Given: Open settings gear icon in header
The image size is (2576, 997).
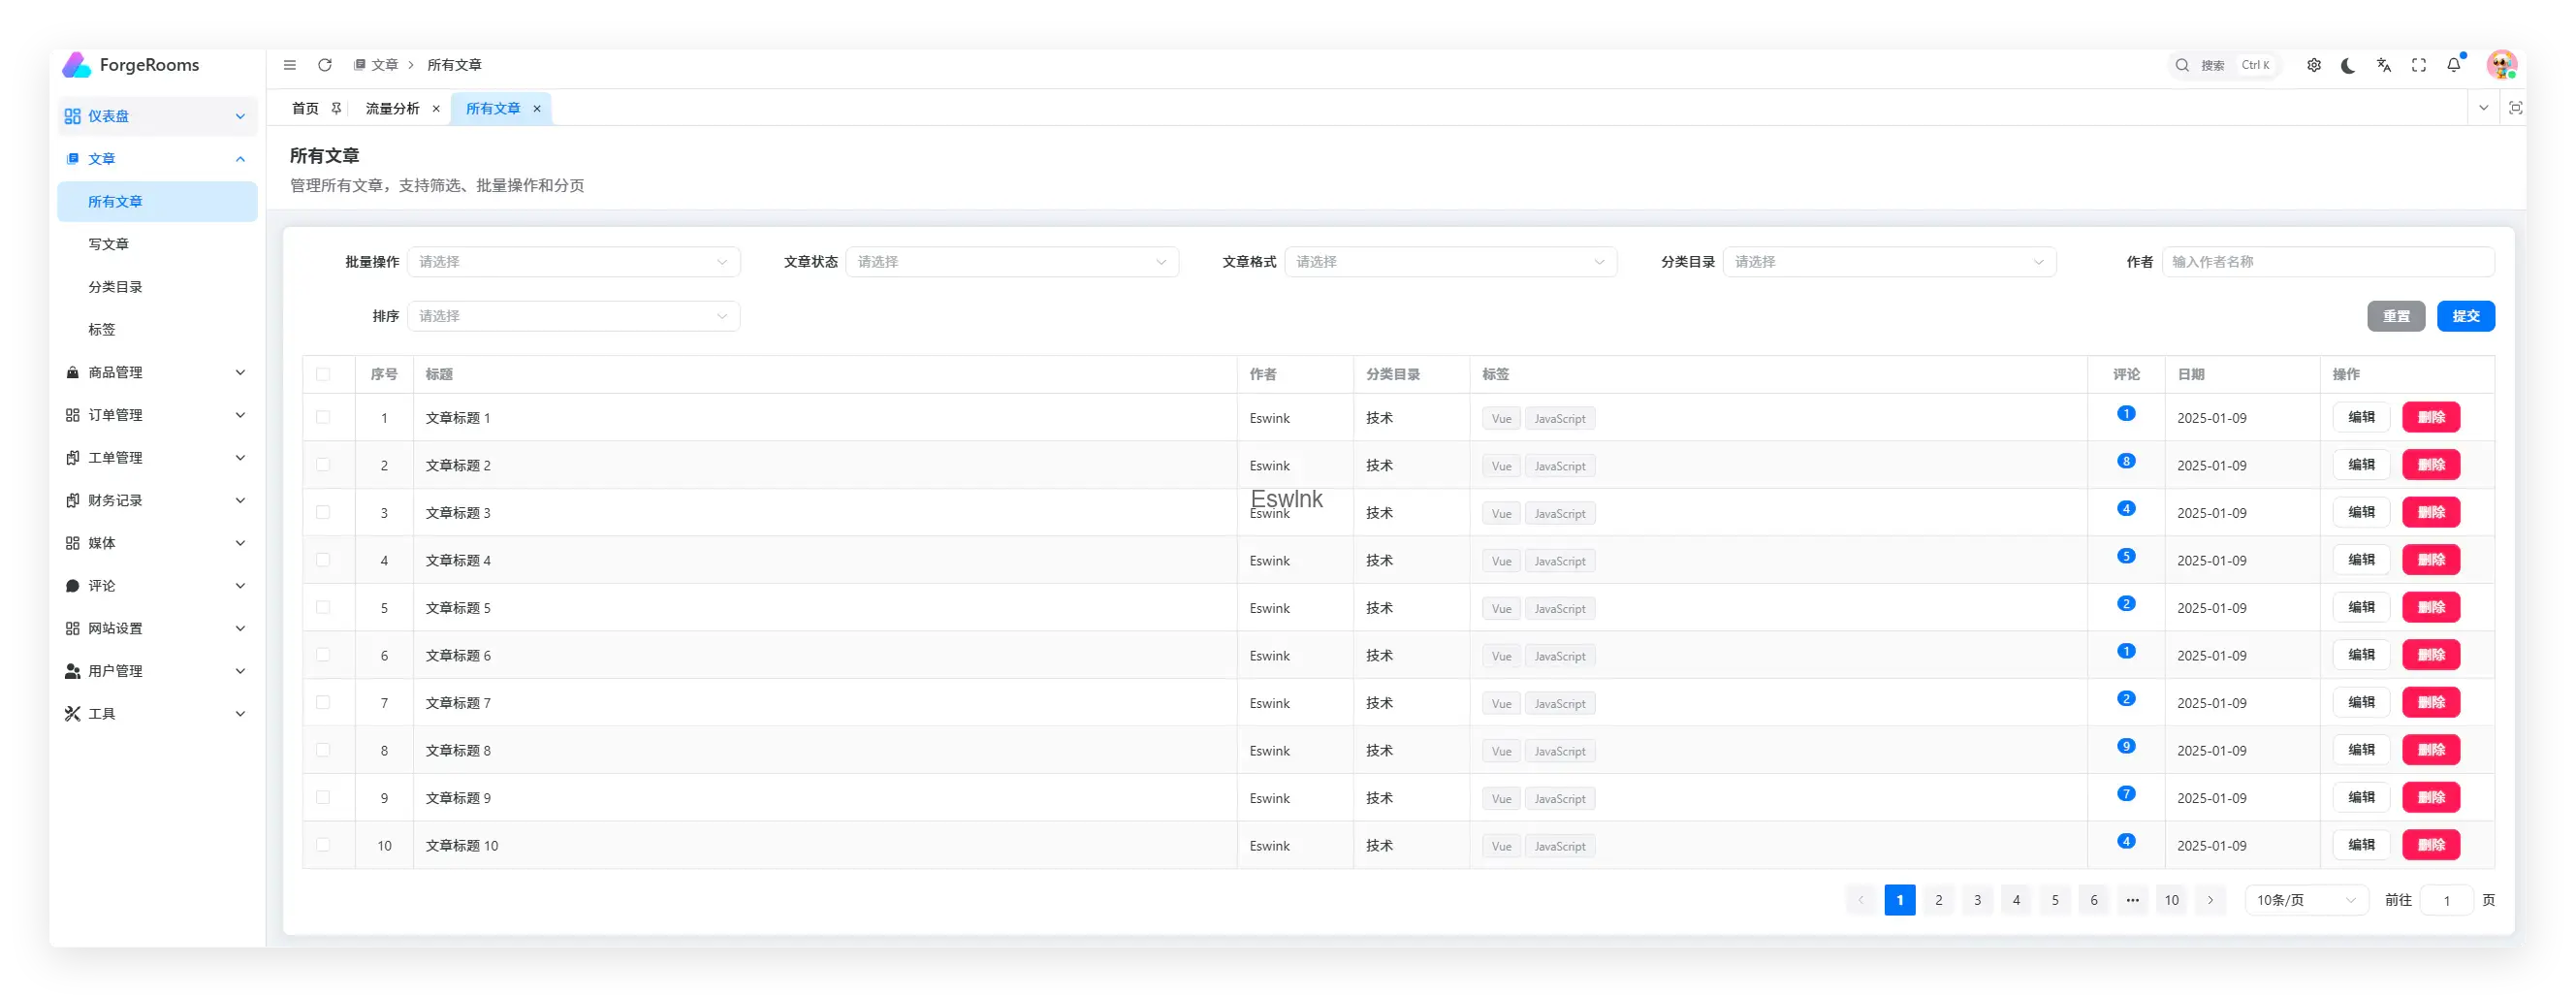Looking at the screenshot, I should tap(2314, 65).
